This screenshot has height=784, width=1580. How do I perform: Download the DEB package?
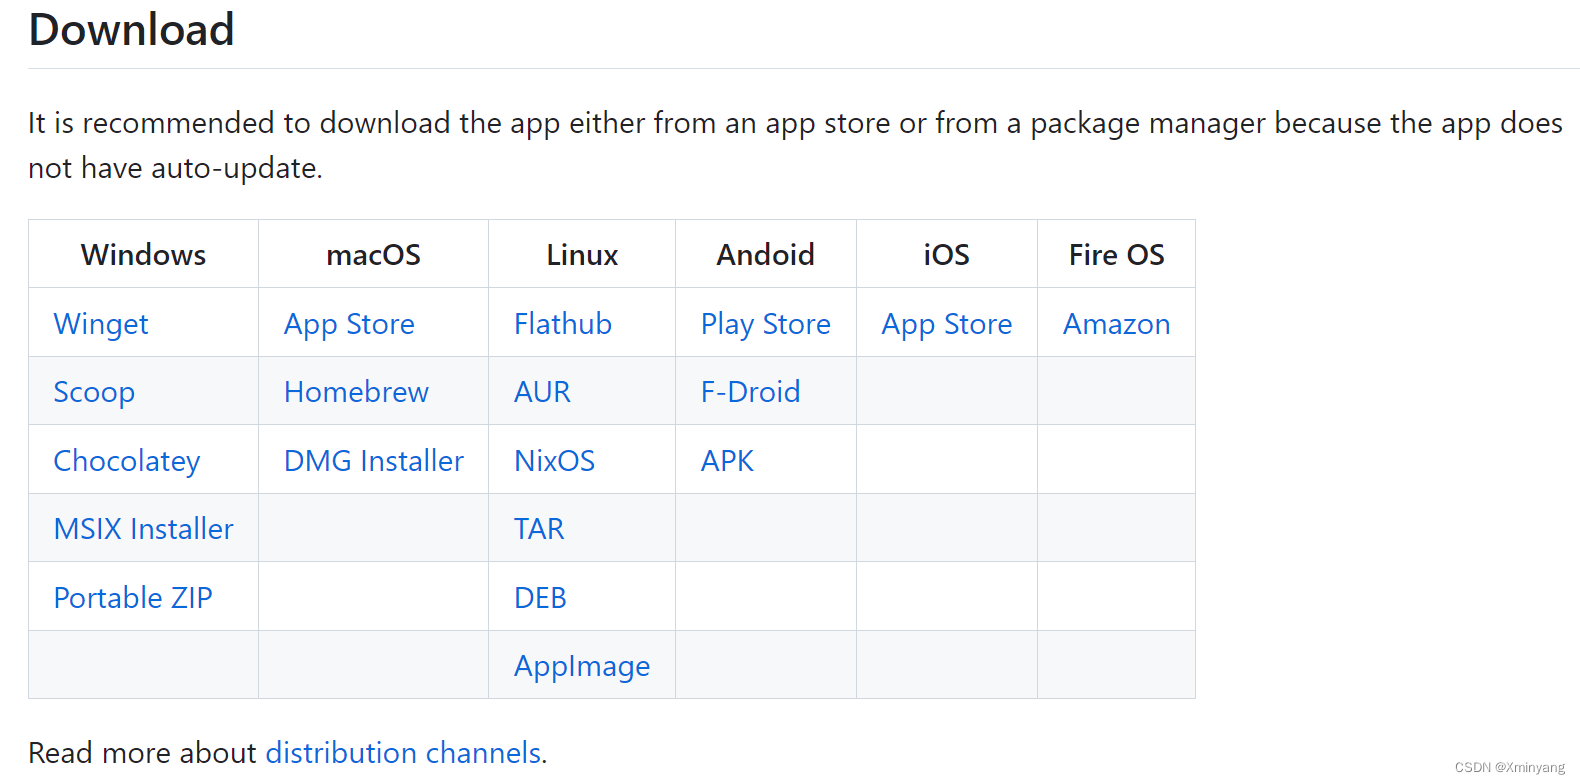(x=540, y=598)
